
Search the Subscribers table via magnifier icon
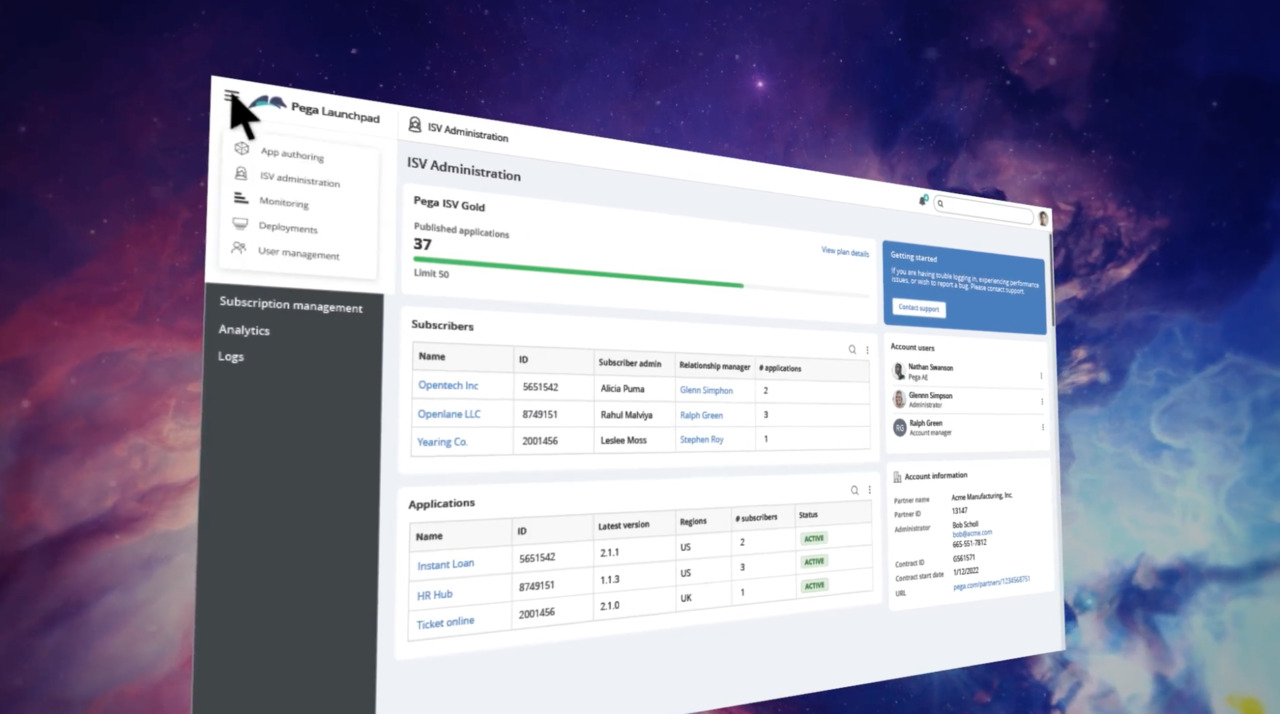click(x=852, y=350)
